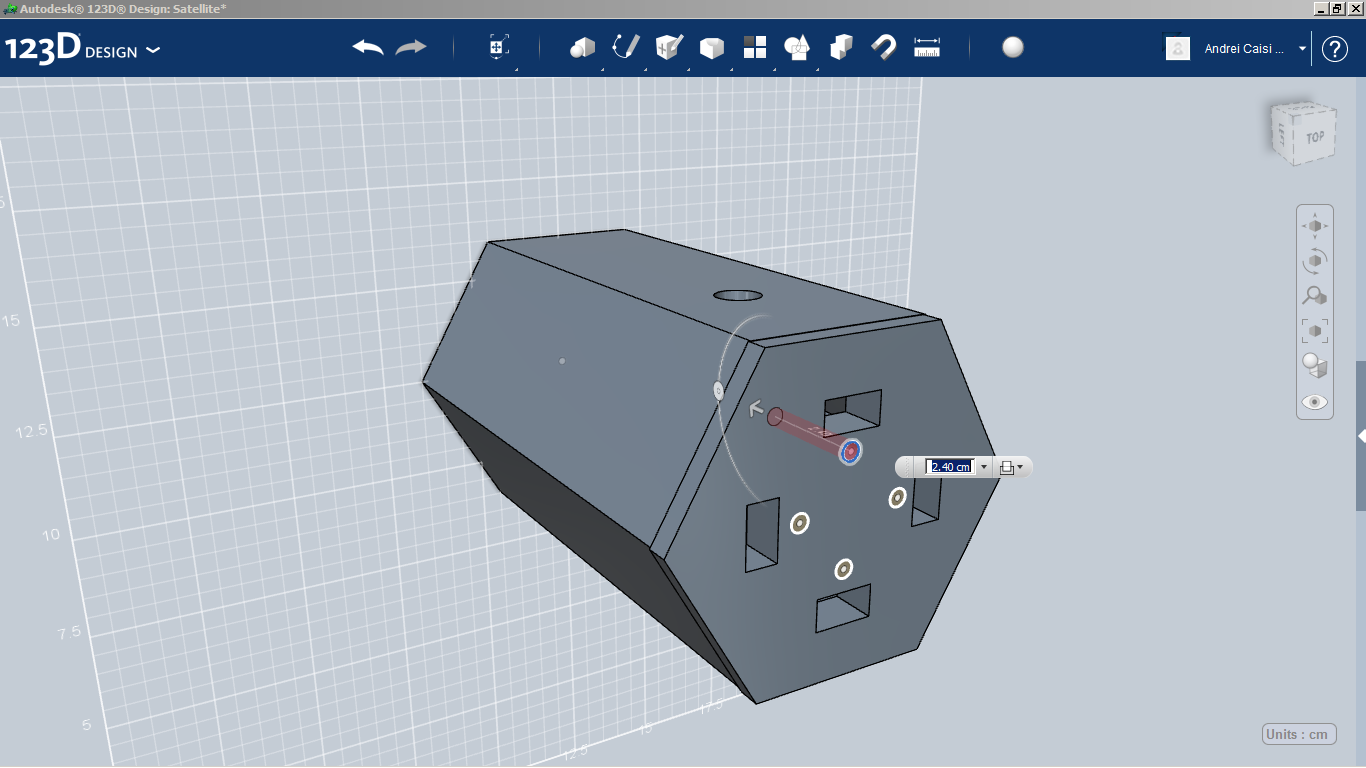Select the Zoom magnifier tool
The height and width of the screenshot is (768, 1366).
pos(1315,296)
